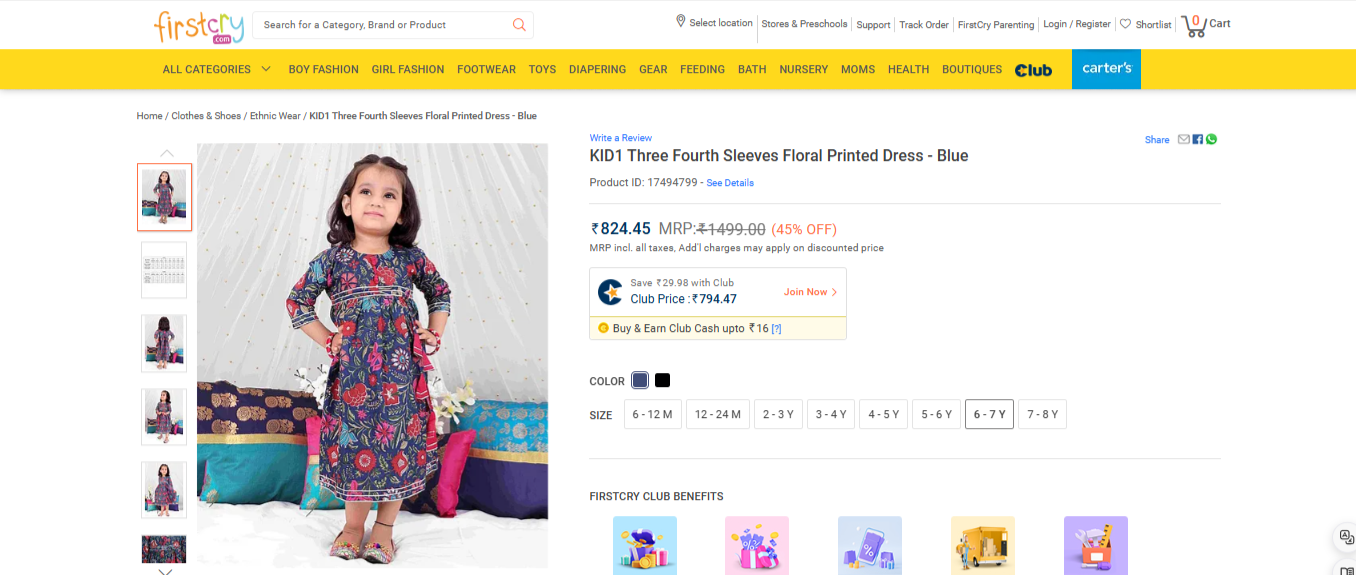Pick size 7 - 8 Y
The height and width of the screenshot is (575, 1356).
point(1042,414)
